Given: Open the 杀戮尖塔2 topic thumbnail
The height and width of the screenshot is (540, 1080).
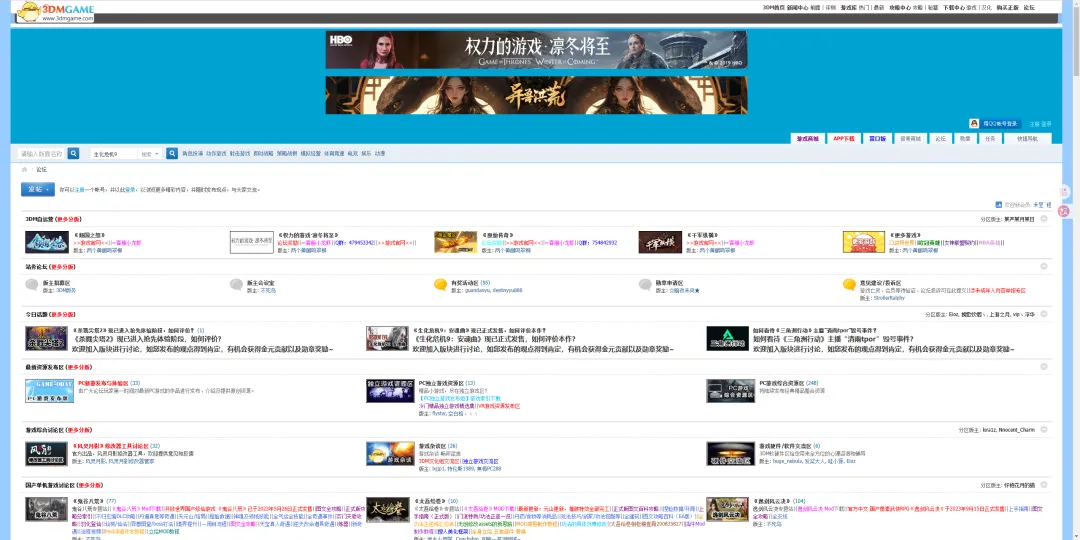Looking at the screenshot, I should pos(46,338).
